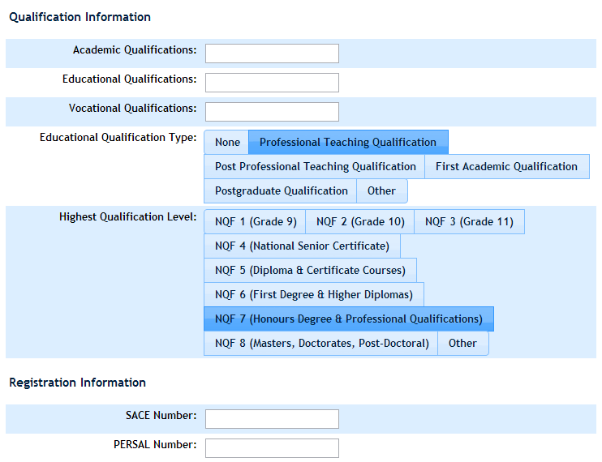The width and height of the screenshot is (602, 462).
Task: Click the Vocational Qualifications field
Action: point(271,111)
